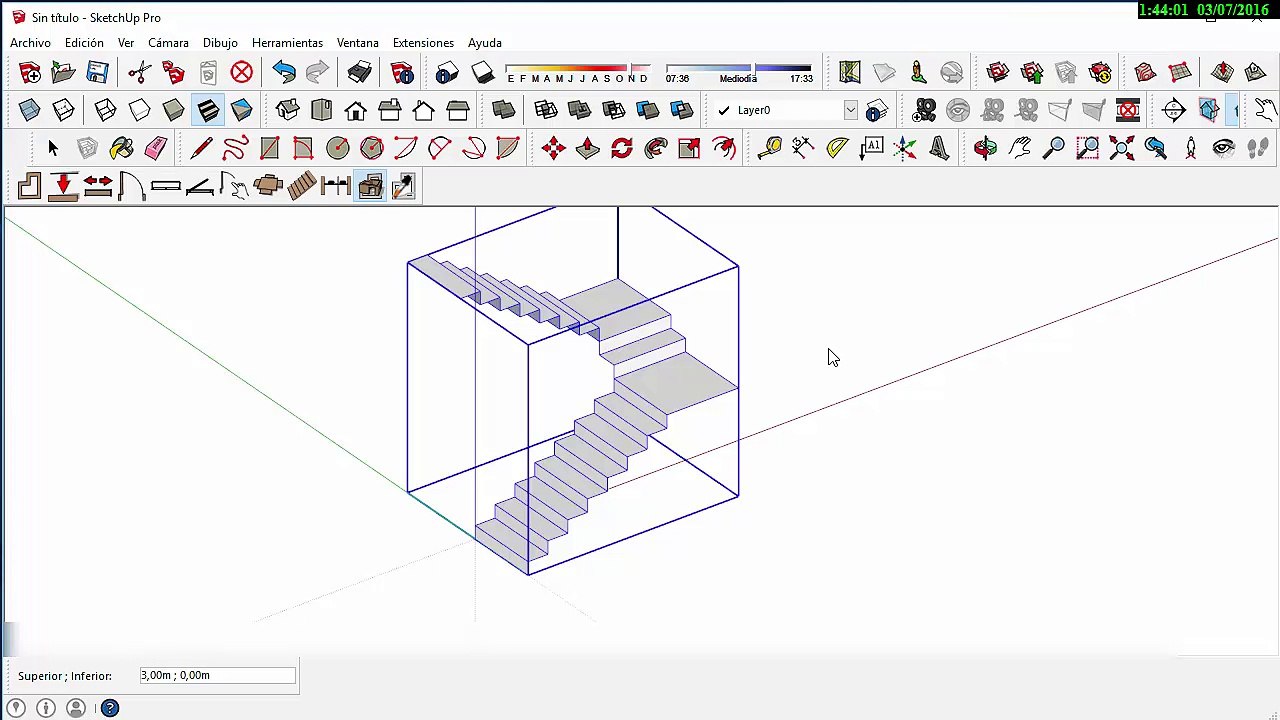The width and height of the screenshot is (1280, 720).
Task: Toggle back edges display
Action: tap(63, 110)
